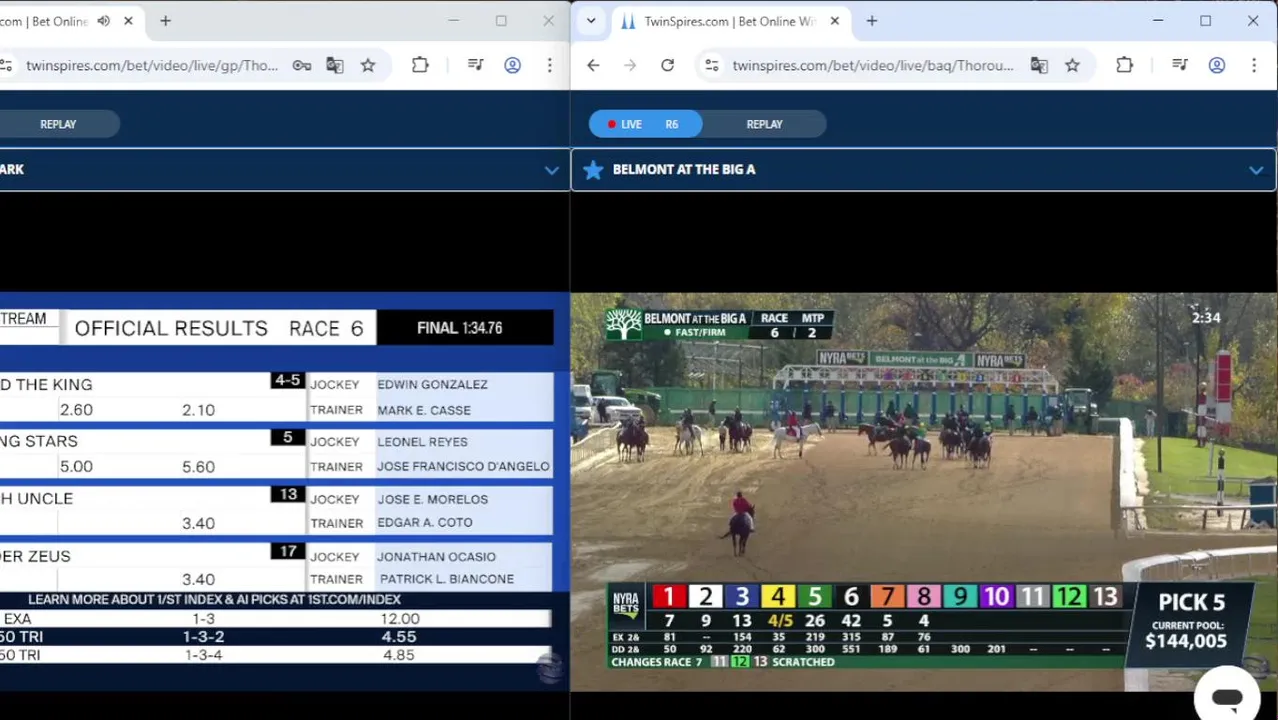The width and height of the screenshot is (1278, 720).
Task: Click the official results video in left window
Action: [285, 491]
